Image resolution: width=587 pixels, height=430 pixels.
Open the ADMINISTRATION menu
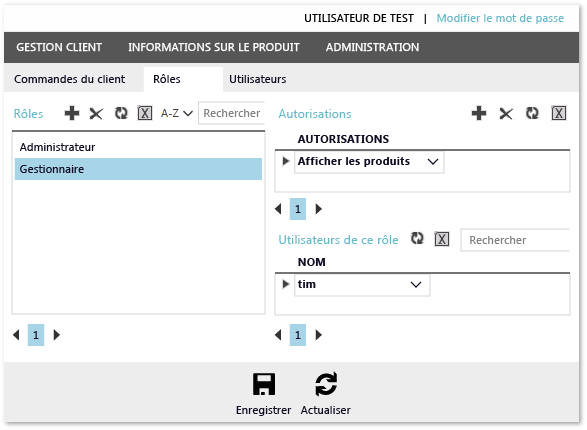point(372,47)
